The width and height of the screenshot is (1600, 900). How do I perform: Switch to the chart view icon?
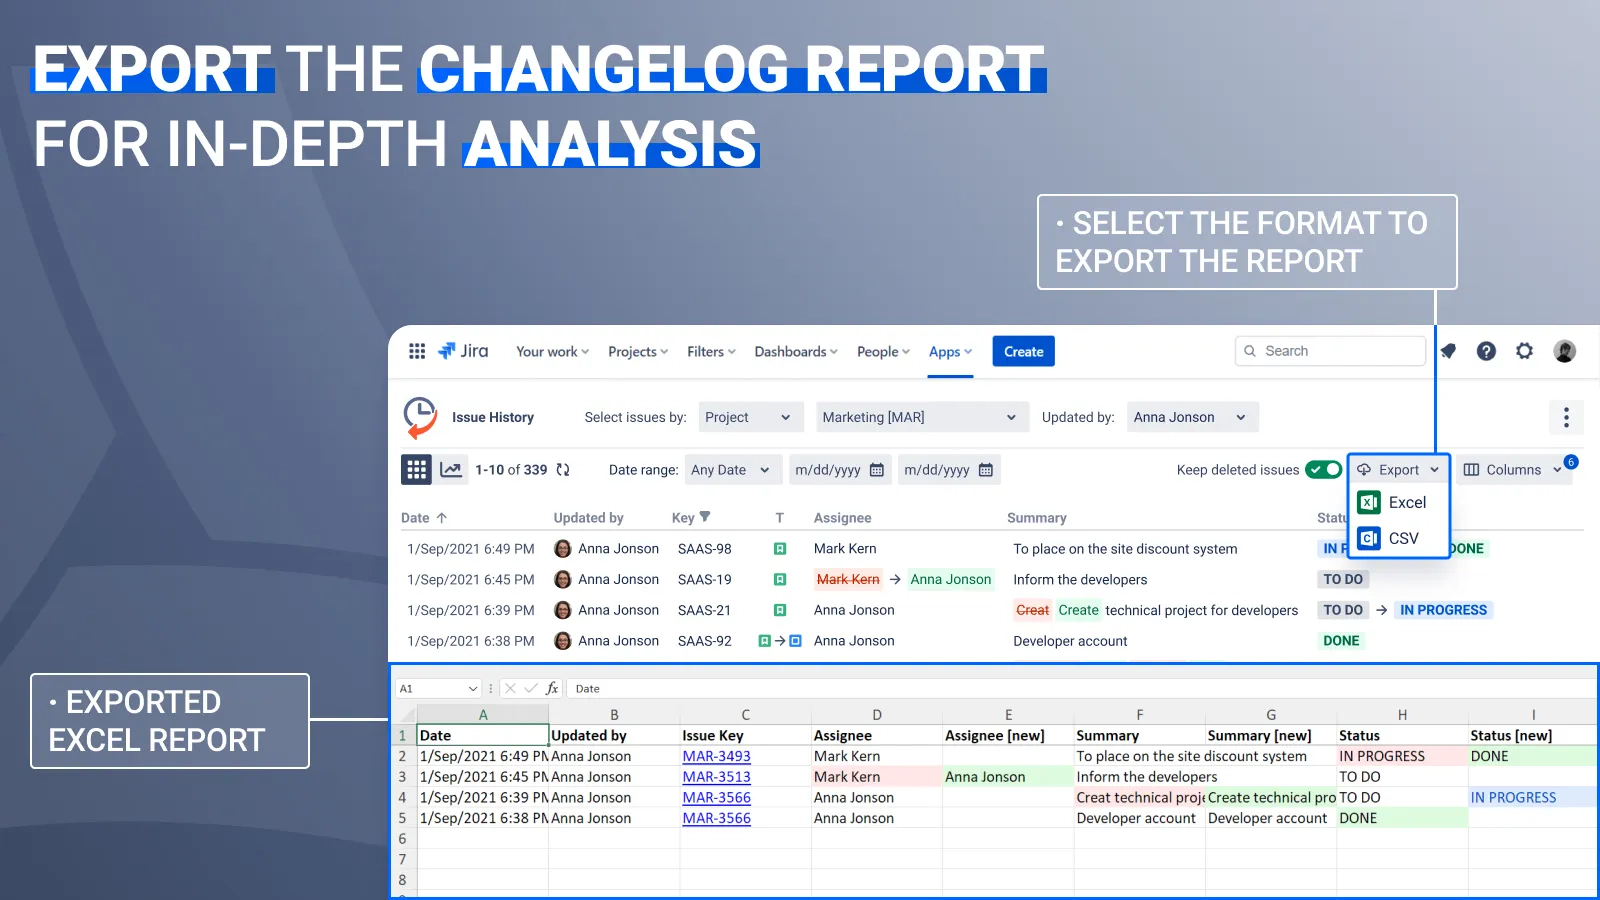click(451, 470)
